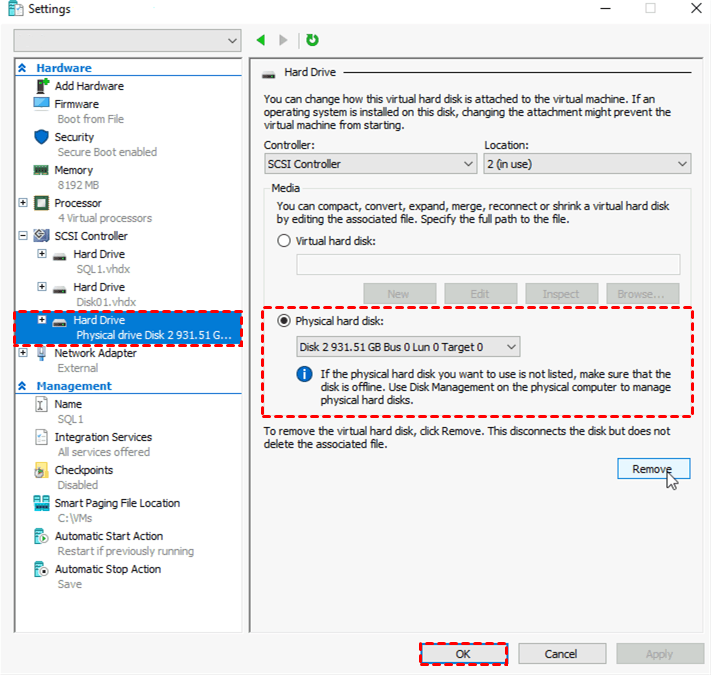This screenshot has width=711, height=675.
Task: Click the green back navigation arrow
Action: tap(261, 40)
